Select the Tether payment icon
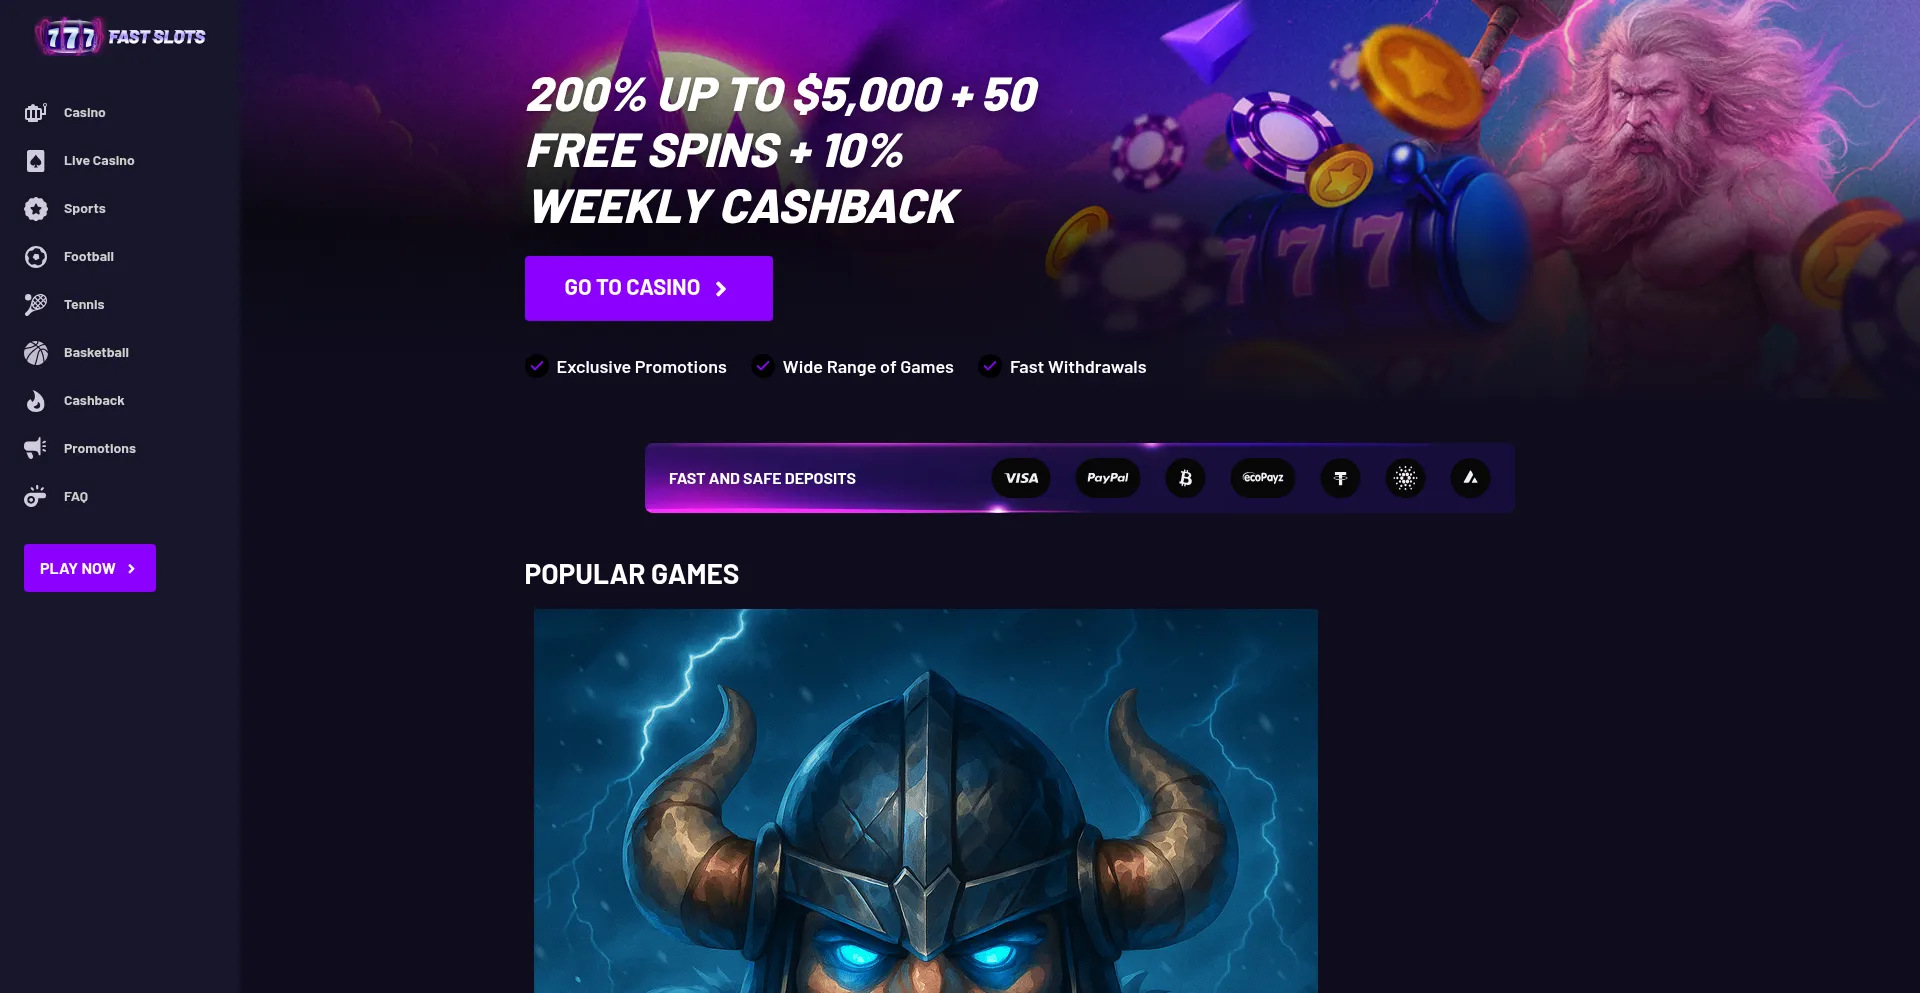The height and width of the screenshot is (993, 1920). tap(1340, 478)
